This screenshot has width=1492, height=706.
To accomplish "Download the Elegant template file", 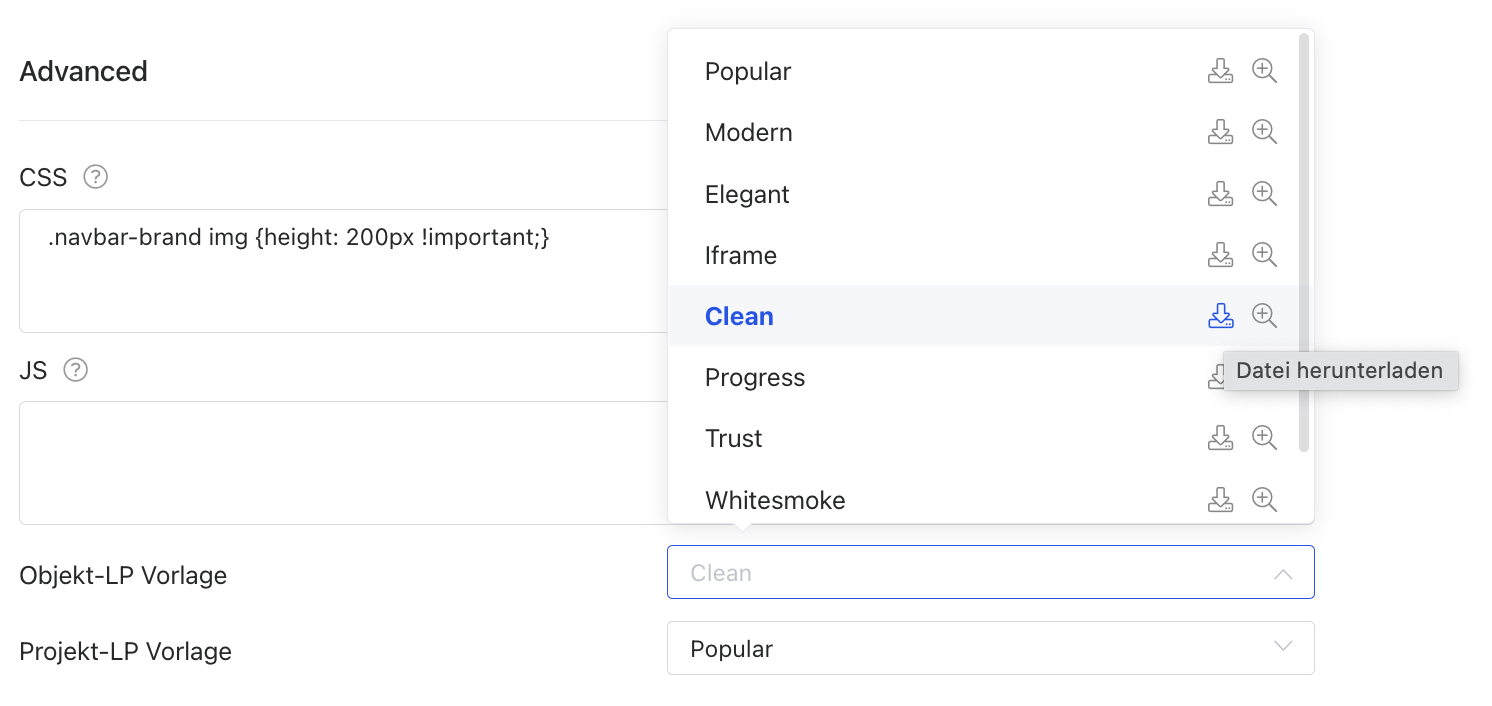I will tap(1220, 194).
